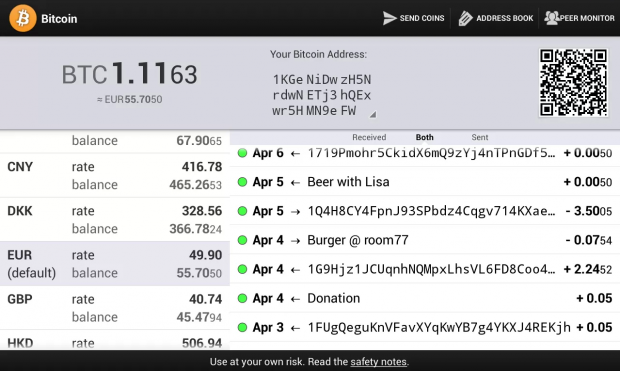The image size is (620, 371).
Task: Open the Apr 5 transaction 1Q4H8CY4Fpn...
Action: tap(425, 211)
